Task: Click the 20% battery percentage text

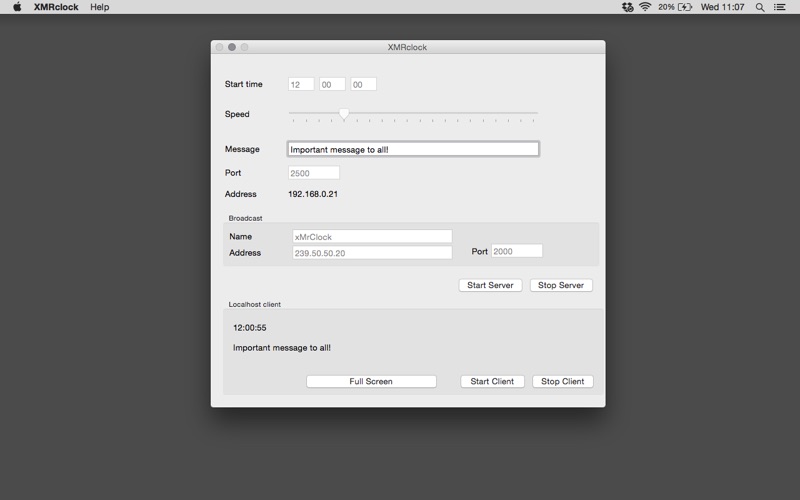Action: [666, 7]
